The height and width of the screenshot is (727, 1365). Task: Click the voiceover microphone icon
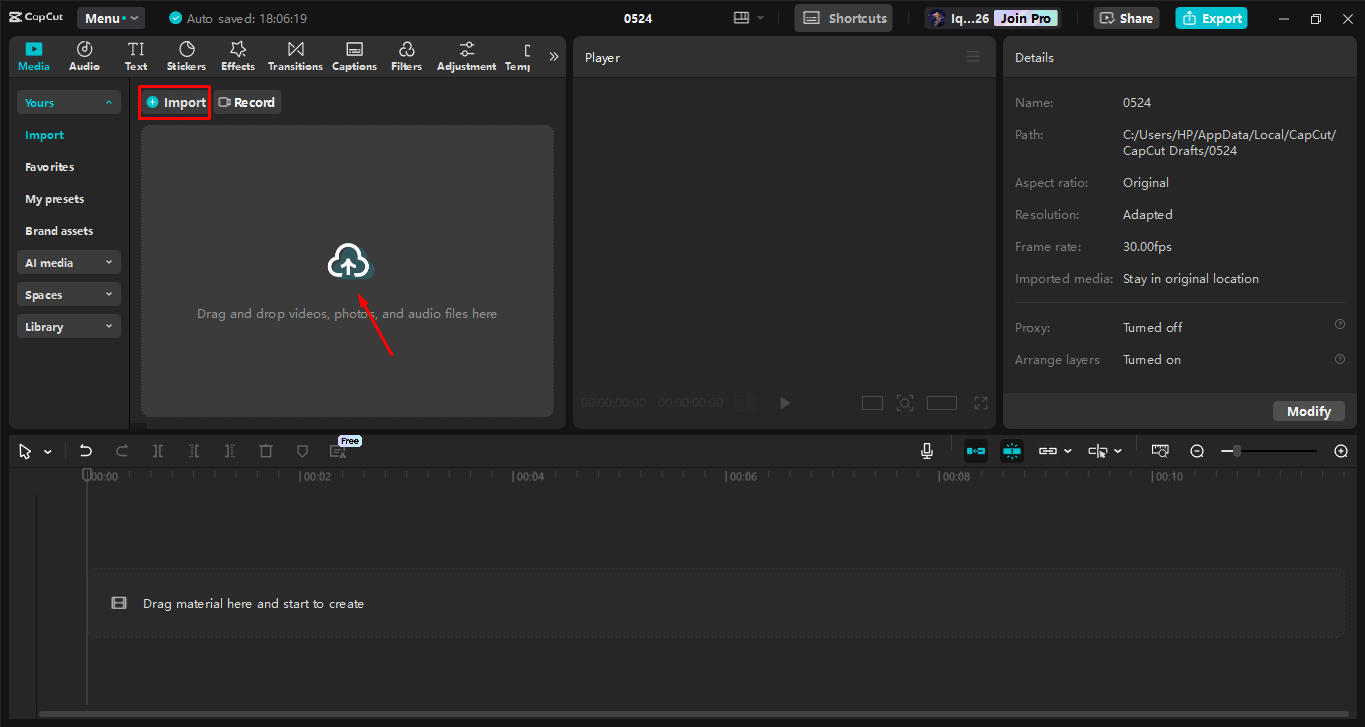tap(927, 451)
